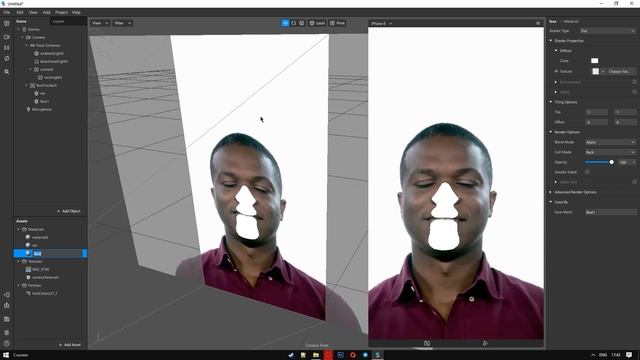Screen dimensions: 640x360
Task: Open the Cull Mode dropdown
Action: [610, 152]
